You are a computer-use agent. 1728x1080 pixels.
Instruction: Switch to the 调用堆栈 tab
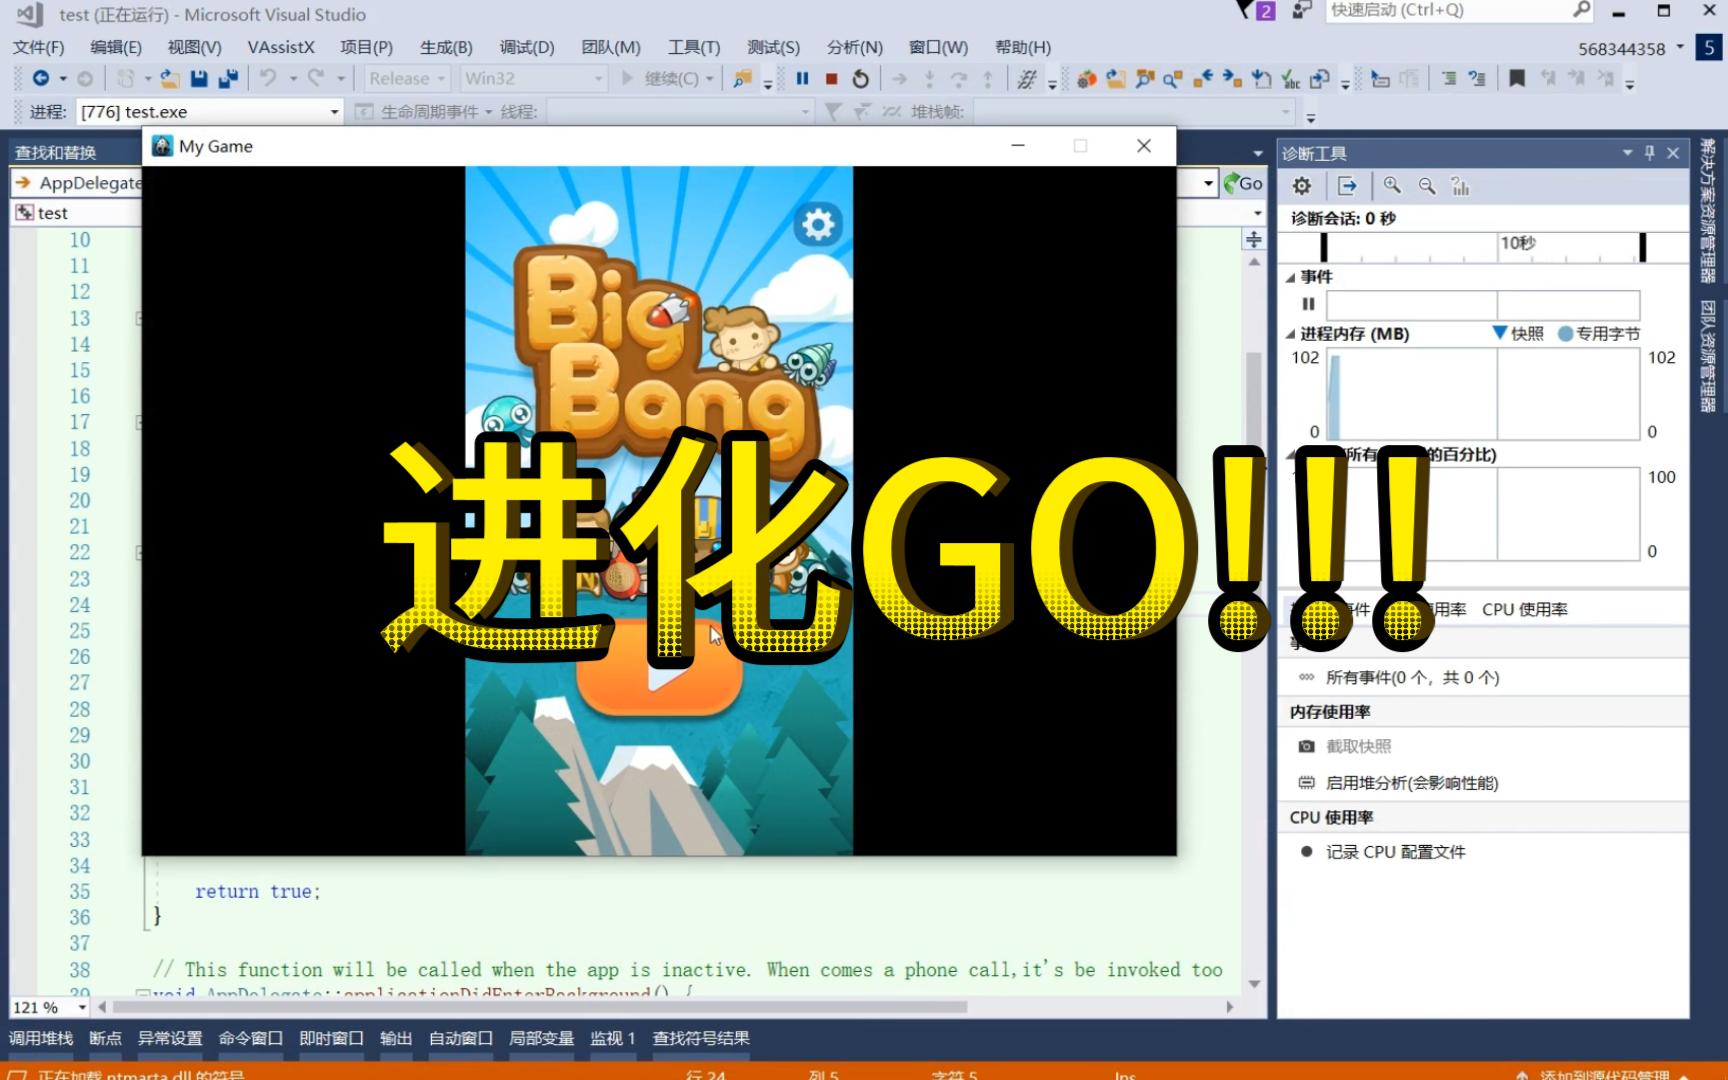pyautogui.click(x=41, y=1038)
